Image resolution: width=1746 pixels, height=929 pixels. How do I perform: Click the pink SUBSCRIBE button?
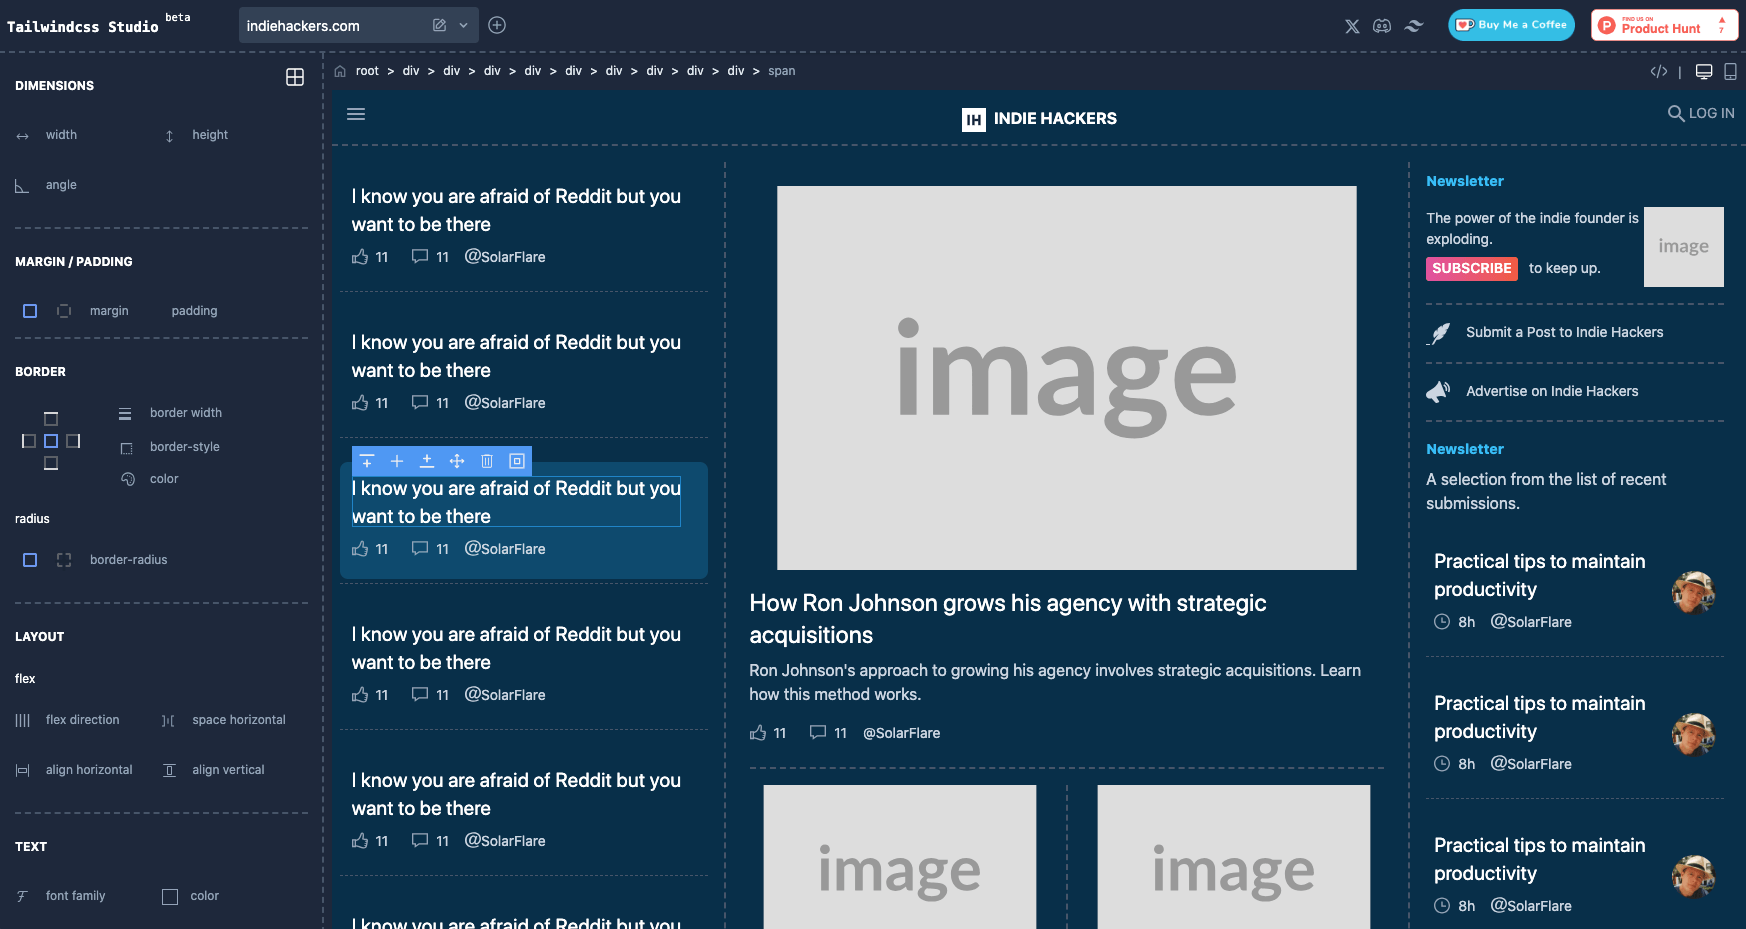click(x=1471, y=268)
